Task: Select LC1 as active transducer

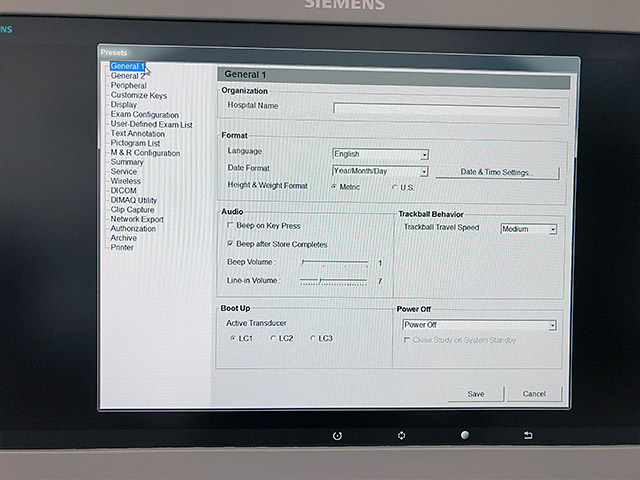Action: tap(242, 338)
